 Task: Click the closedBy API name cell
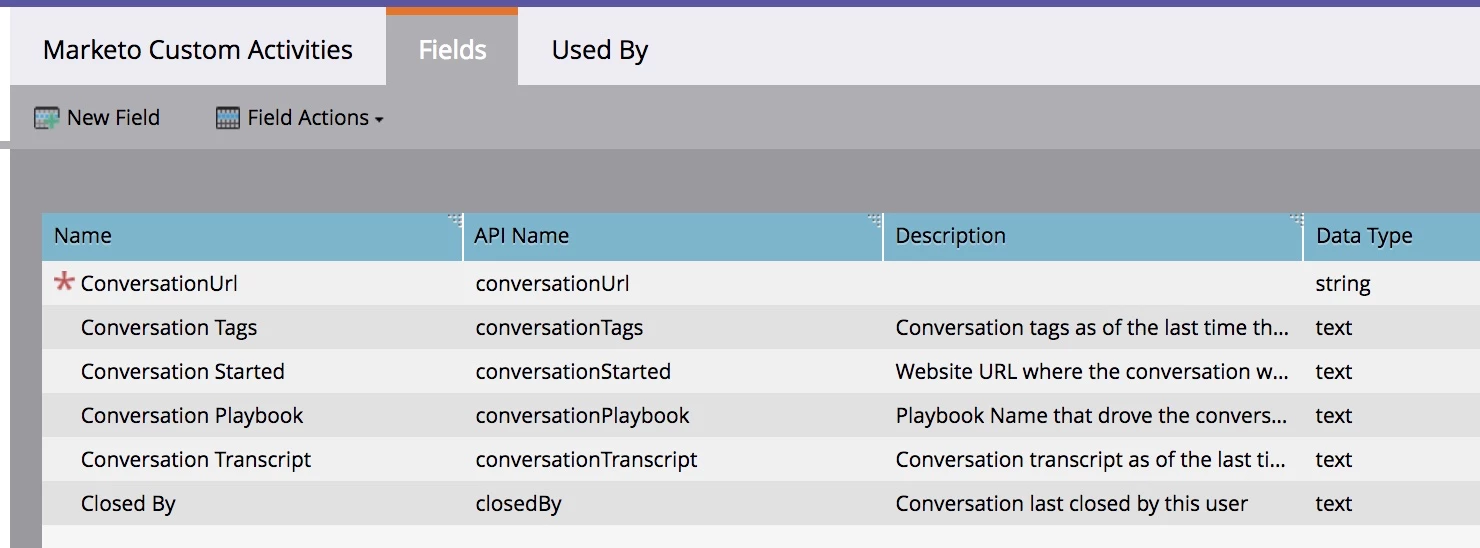pos(518,504)
